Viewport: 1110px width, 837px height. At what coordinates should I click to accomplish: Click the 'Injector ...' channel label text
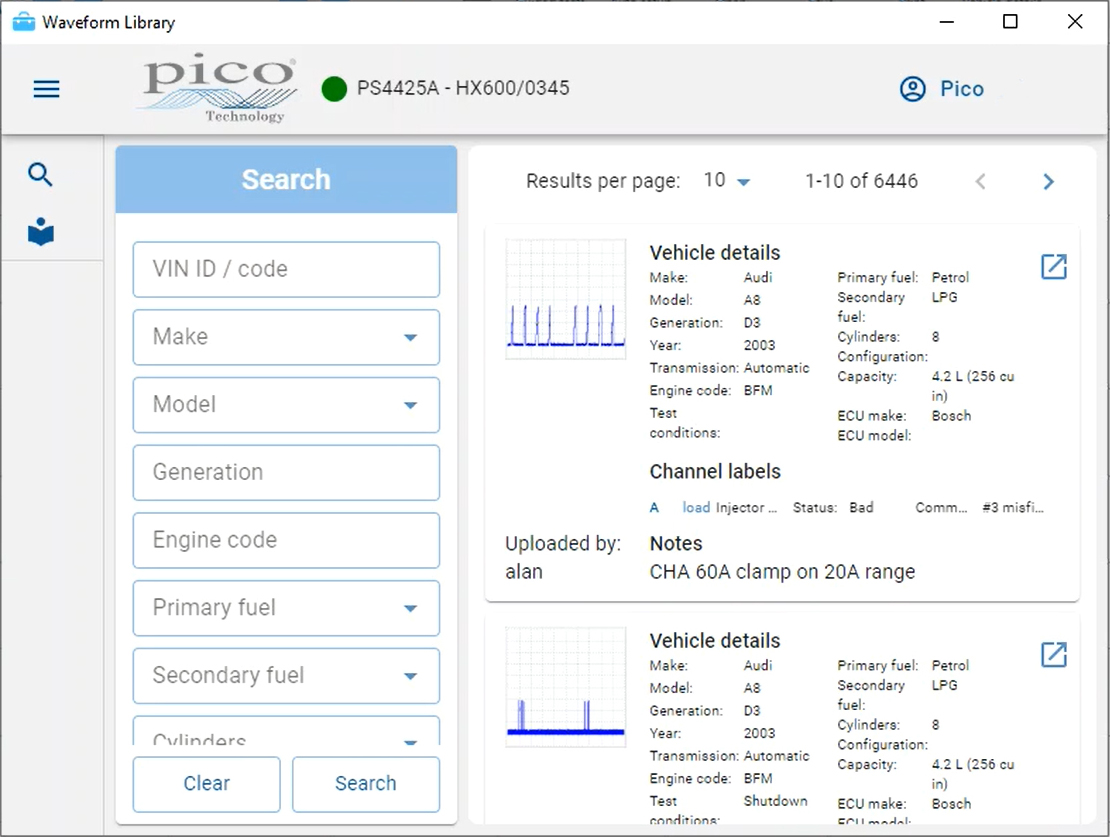click(x=746, y=508)
